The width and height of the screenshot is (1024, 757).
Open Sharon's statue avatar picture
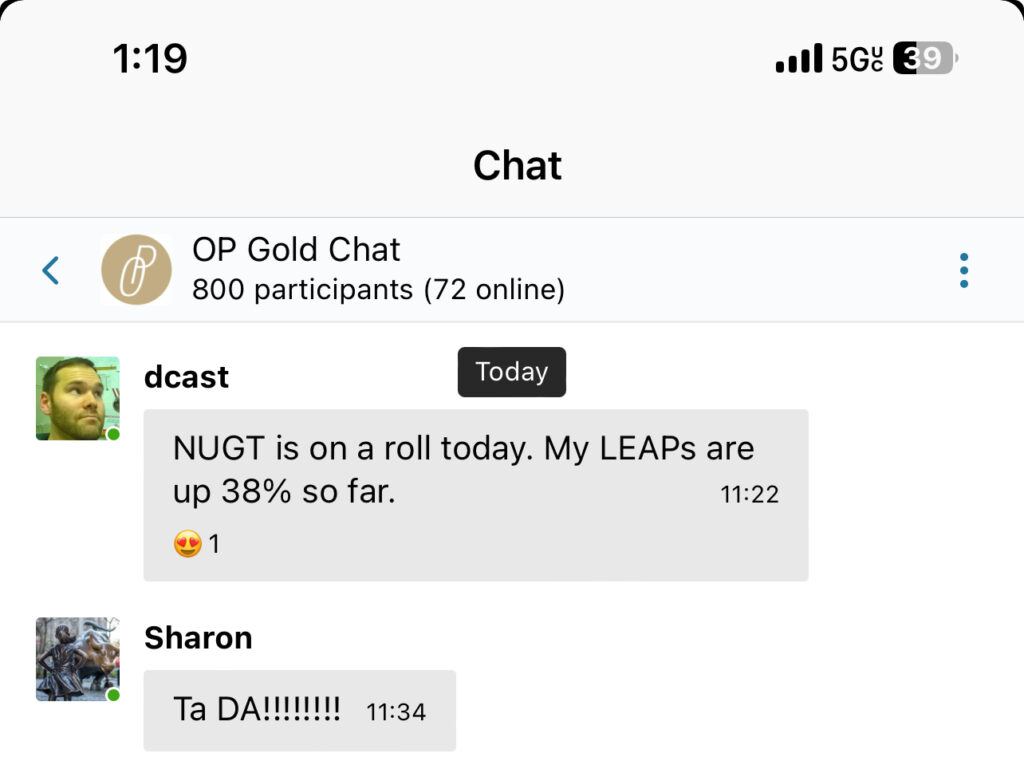click(x=76, y=657)
